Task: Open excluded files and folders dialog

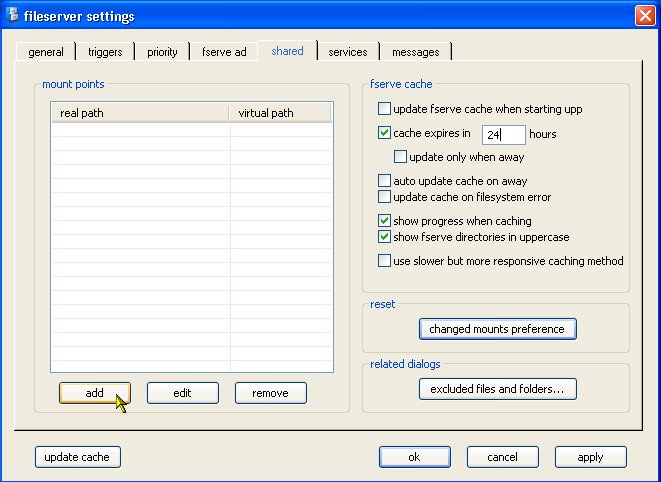Action: [x=497, y=389]
